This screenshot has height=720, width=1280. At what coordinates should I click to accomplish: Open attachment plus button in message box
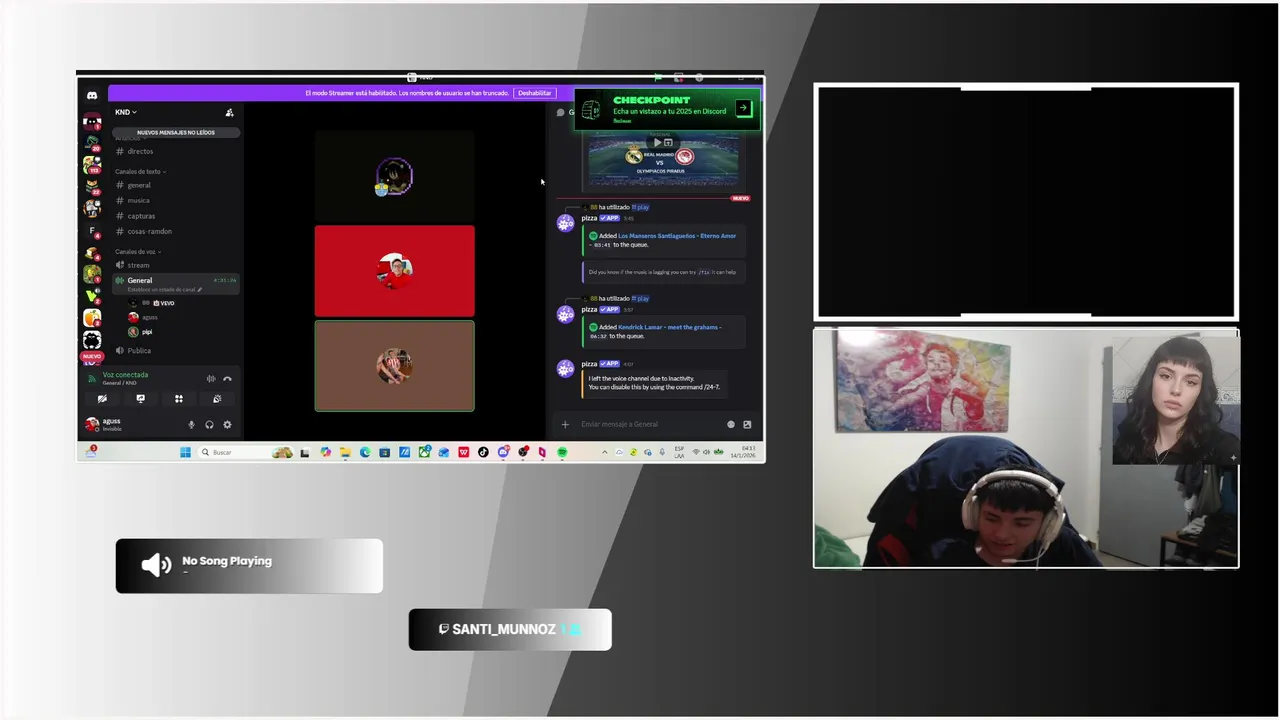pyautogui.click(x=565, y=424)
